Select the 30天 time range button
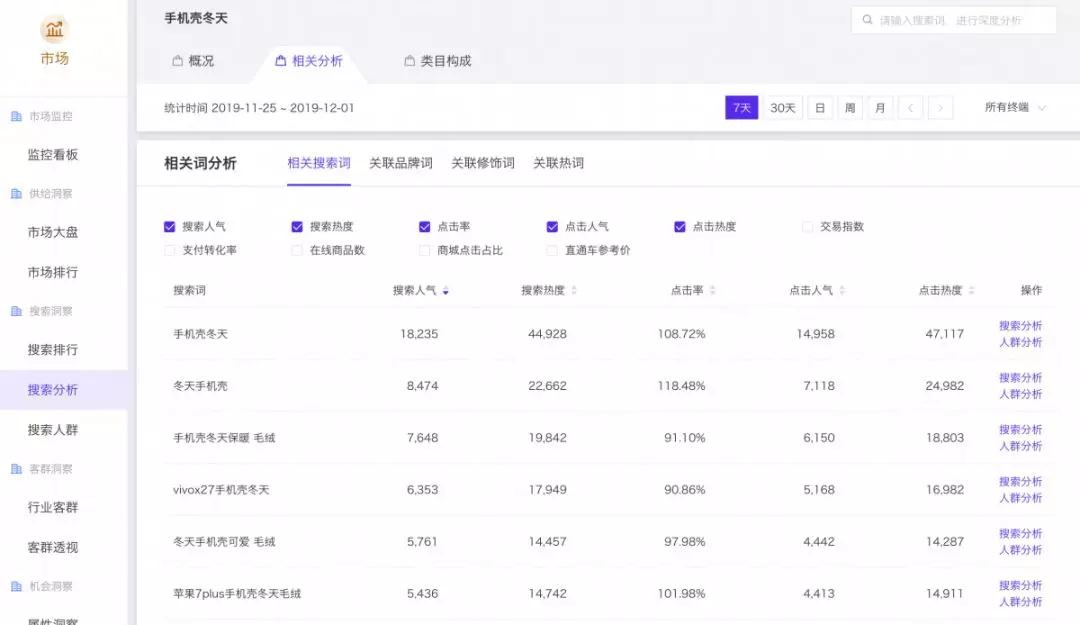 coord(782,107)
